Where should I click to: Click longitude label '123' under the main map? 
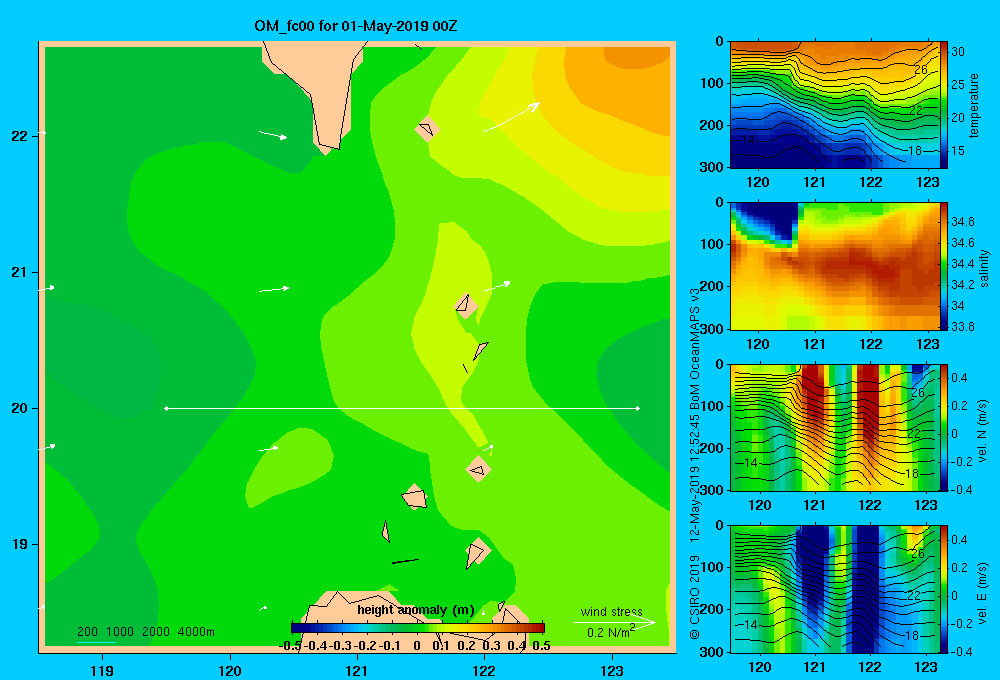pyautogui.click(x=612, y=670)
